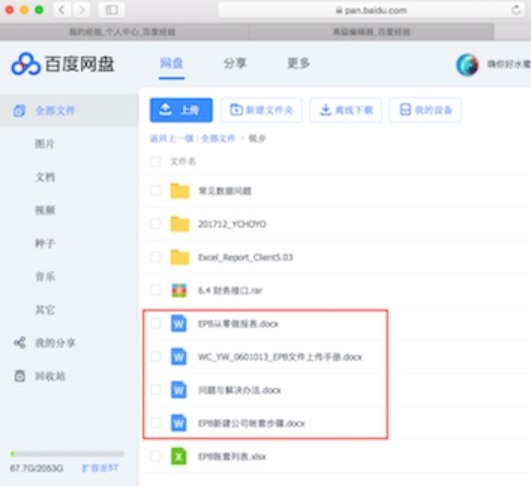Reload the page with the refresh icon

click(x=516, y=10)
